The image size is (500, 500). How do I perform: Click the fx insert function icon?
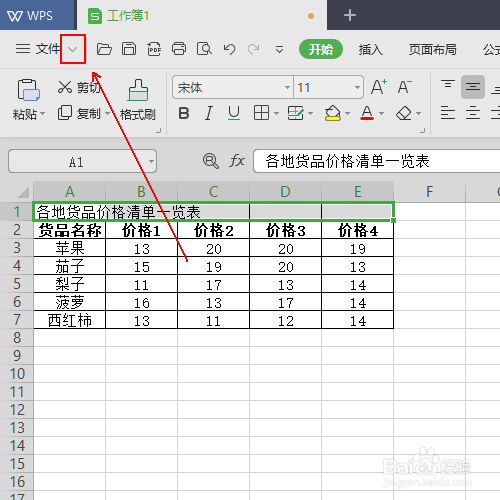pyautogui.click(x=237, y=161)
